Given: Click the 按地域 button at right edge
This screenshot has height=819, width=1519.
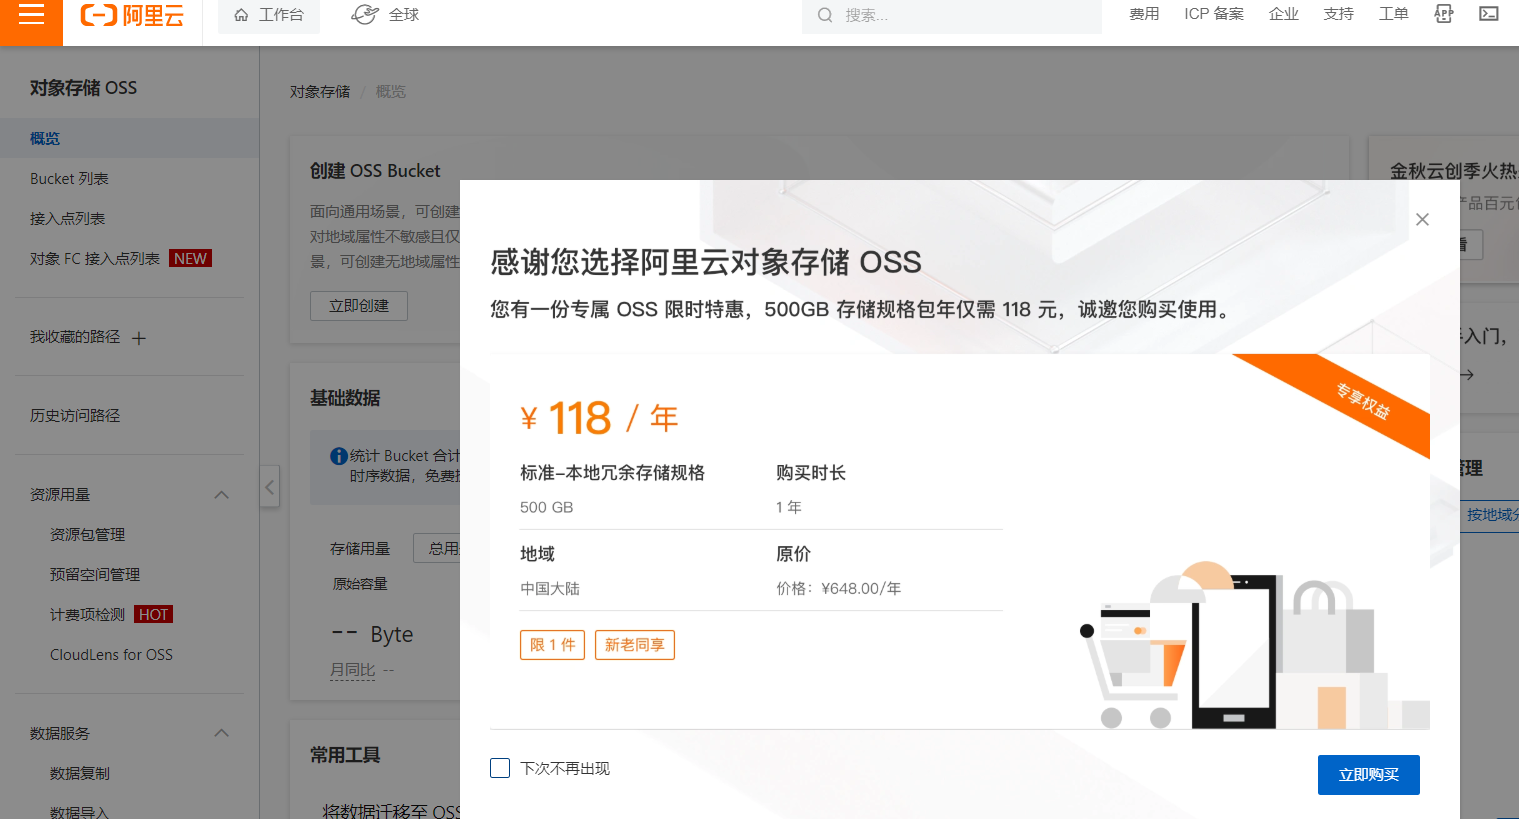Looking at the screenshot, I should (x=1489, y=514).
